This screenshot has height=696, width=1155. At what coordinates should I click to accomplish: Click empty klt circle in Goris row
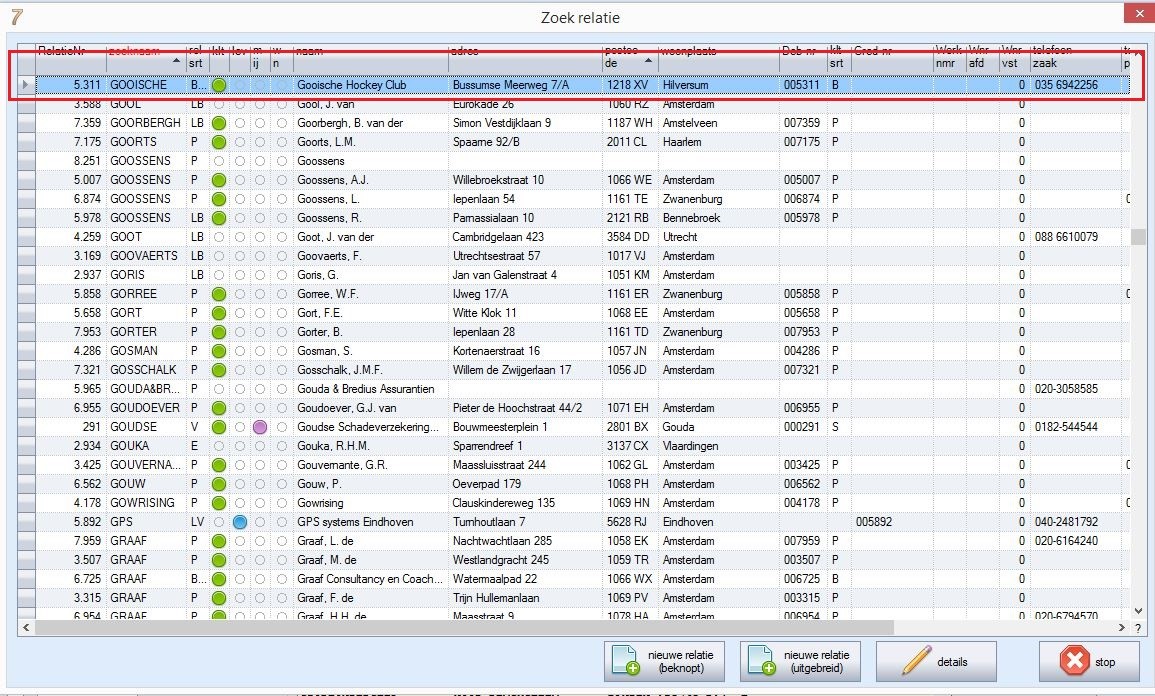click(219, 275)
